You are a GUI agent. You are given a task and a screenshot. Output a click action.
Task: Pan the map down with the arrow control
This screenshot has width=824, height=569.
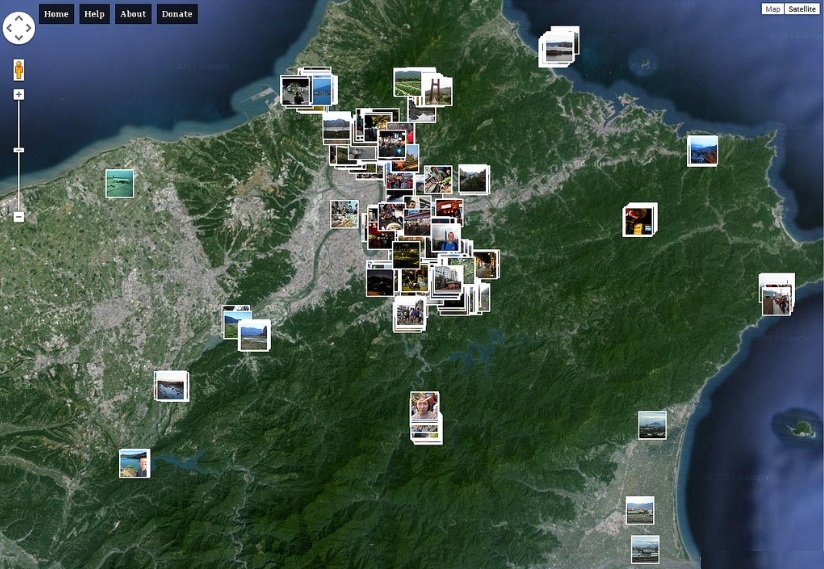click(x=18, y=38)
